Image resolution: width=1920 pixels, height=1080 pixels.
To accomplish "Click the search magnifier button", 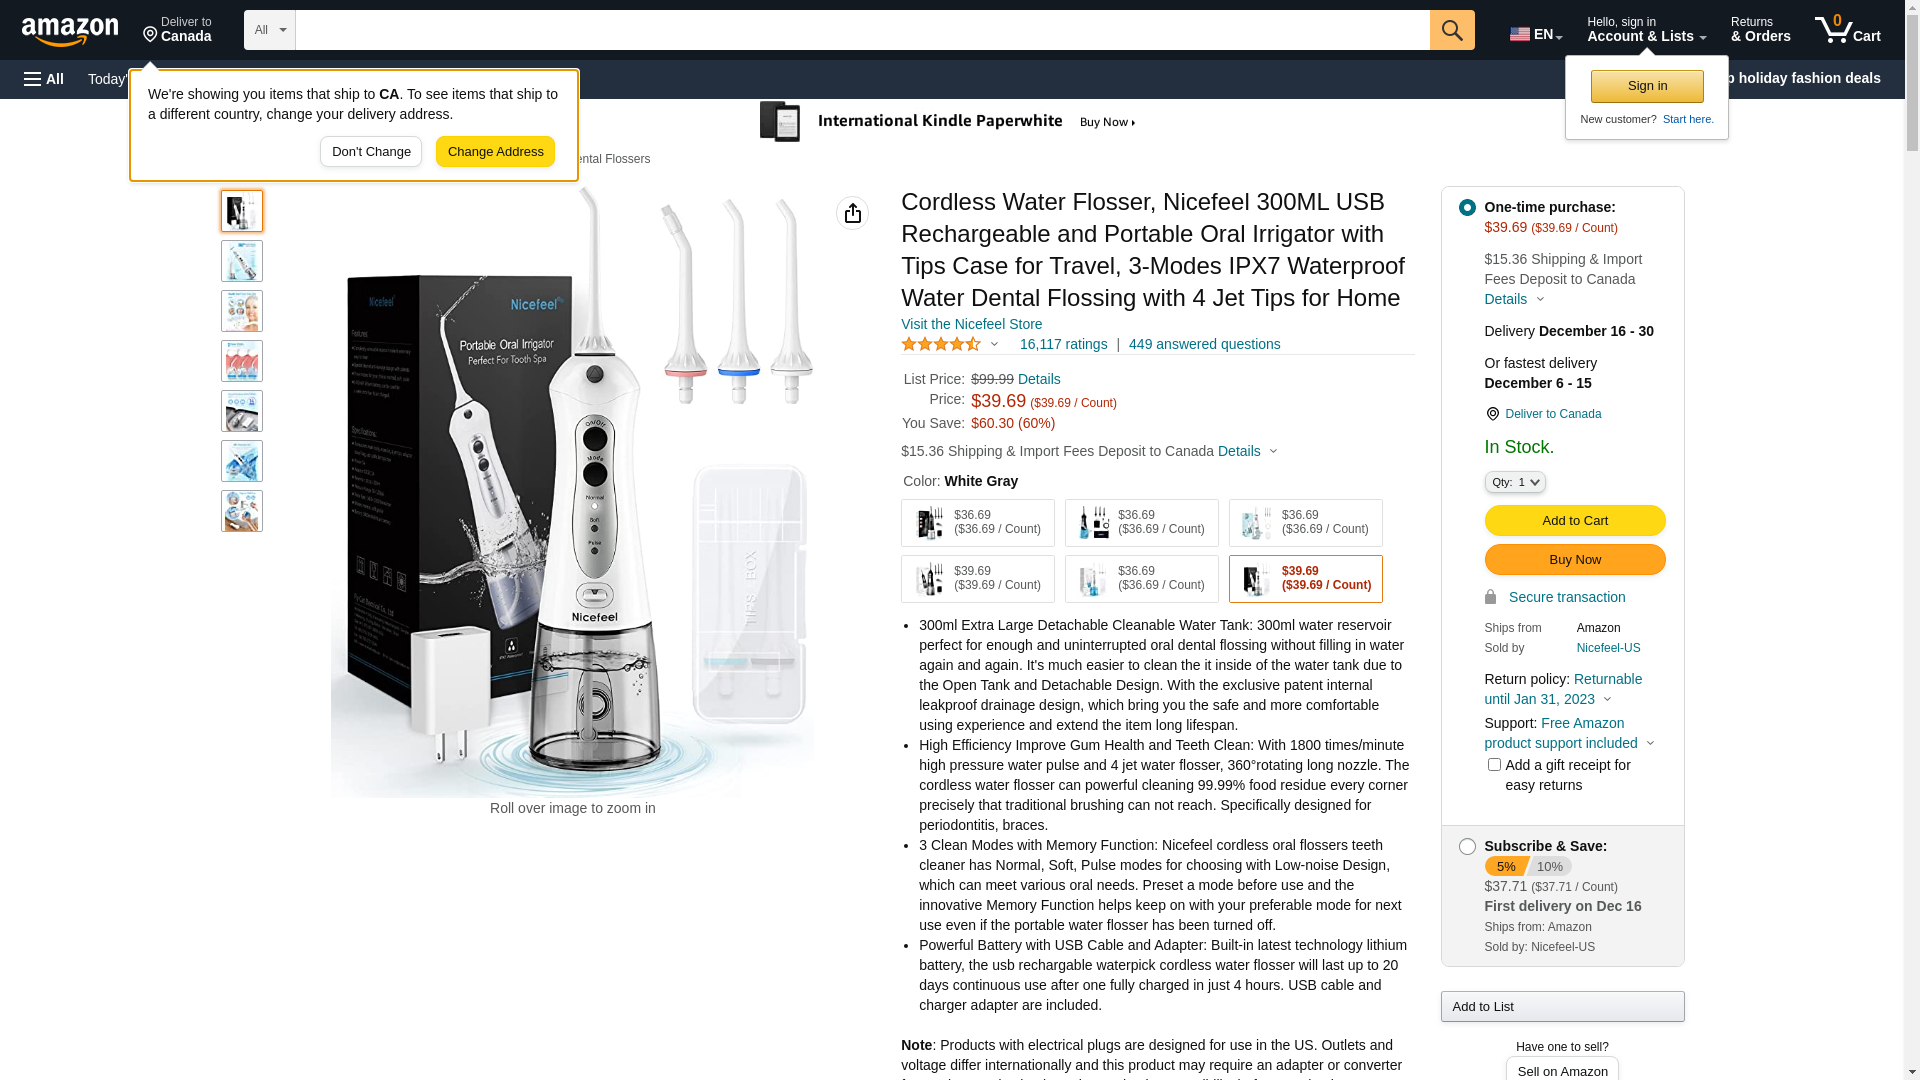I will click(1452, 30).
